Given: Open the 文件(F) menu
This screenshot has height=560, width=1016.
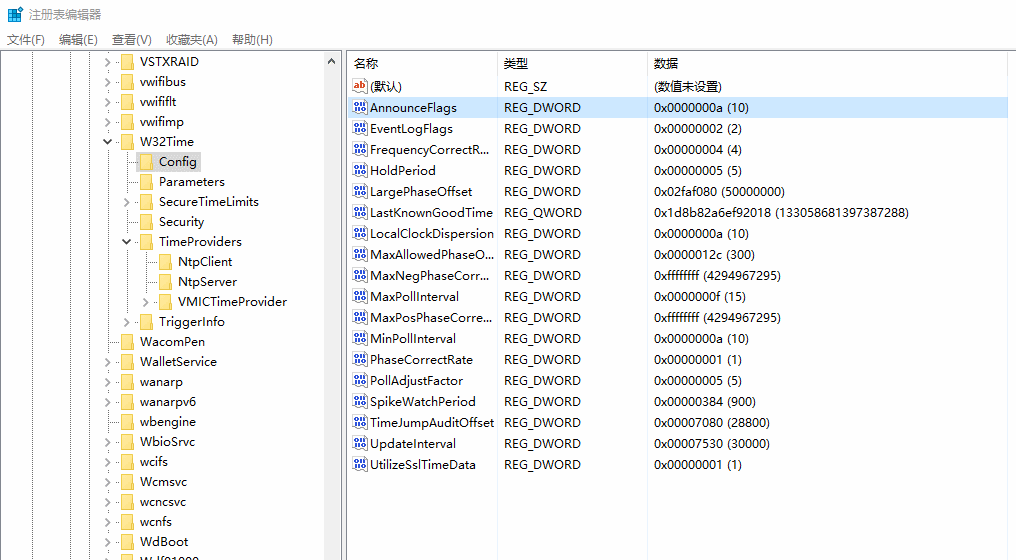Looking at the screenshot, I should [x=26, y=40].
